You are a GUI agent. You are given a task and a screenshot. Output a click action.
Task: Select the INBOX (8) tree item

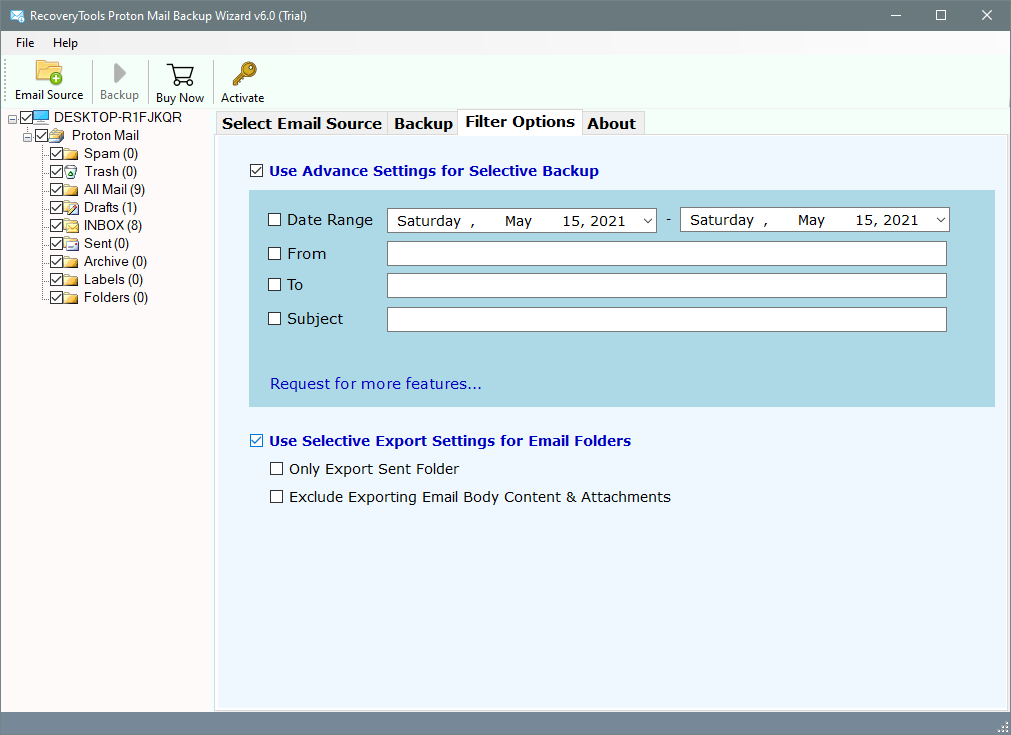point(113,226)
